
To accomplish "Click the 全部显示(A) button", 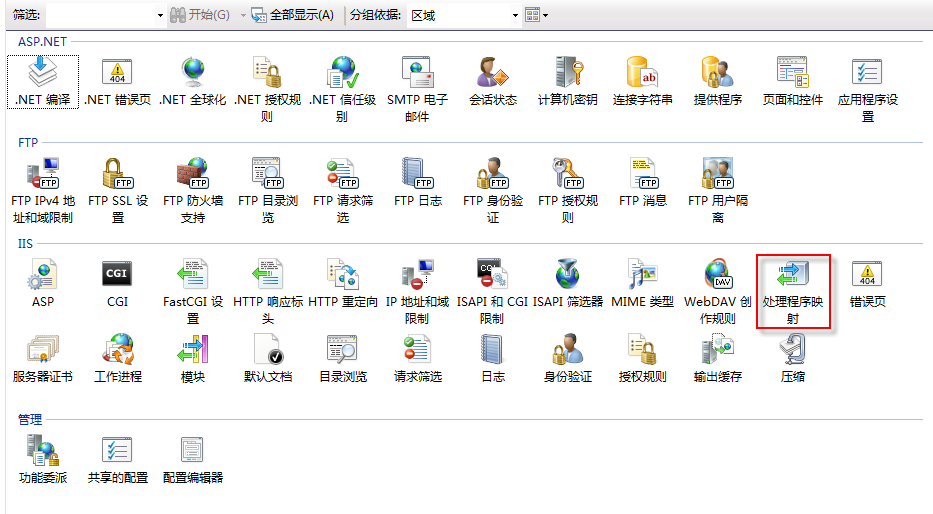I will click(x=292, y=15).
